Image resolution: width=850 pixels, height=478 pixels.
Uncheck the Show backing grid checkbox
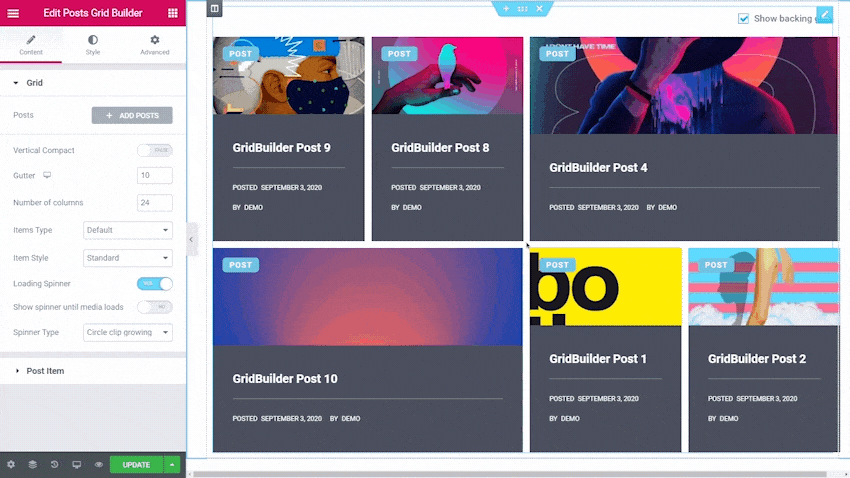pos(743,18)
